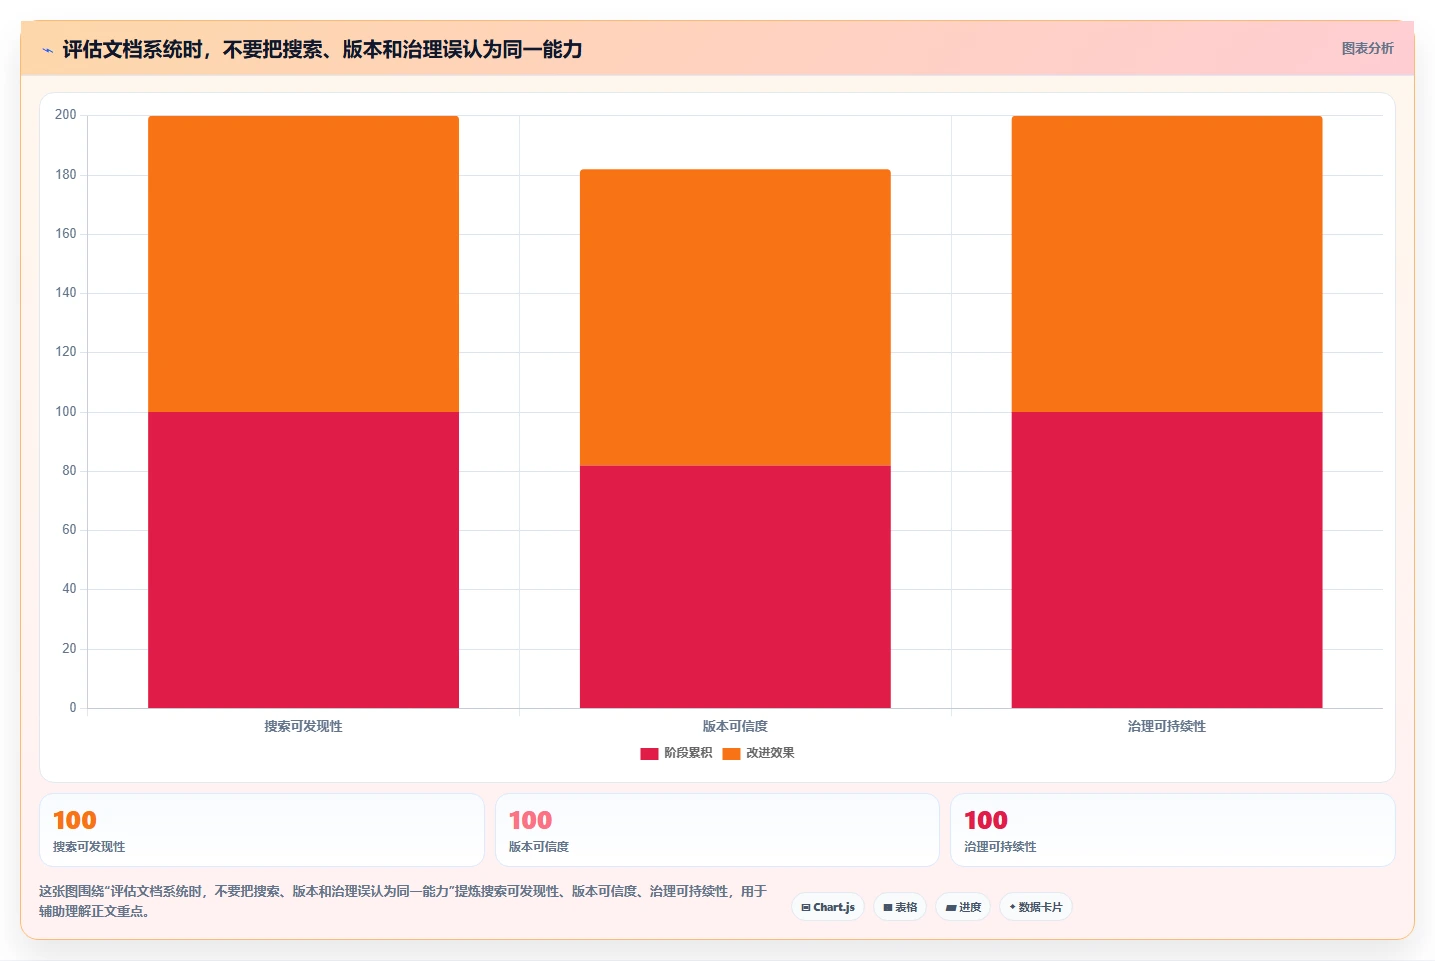Click the 搜索可发现性 x-axis label
The image size is (1435, 961).
(303, 726)
